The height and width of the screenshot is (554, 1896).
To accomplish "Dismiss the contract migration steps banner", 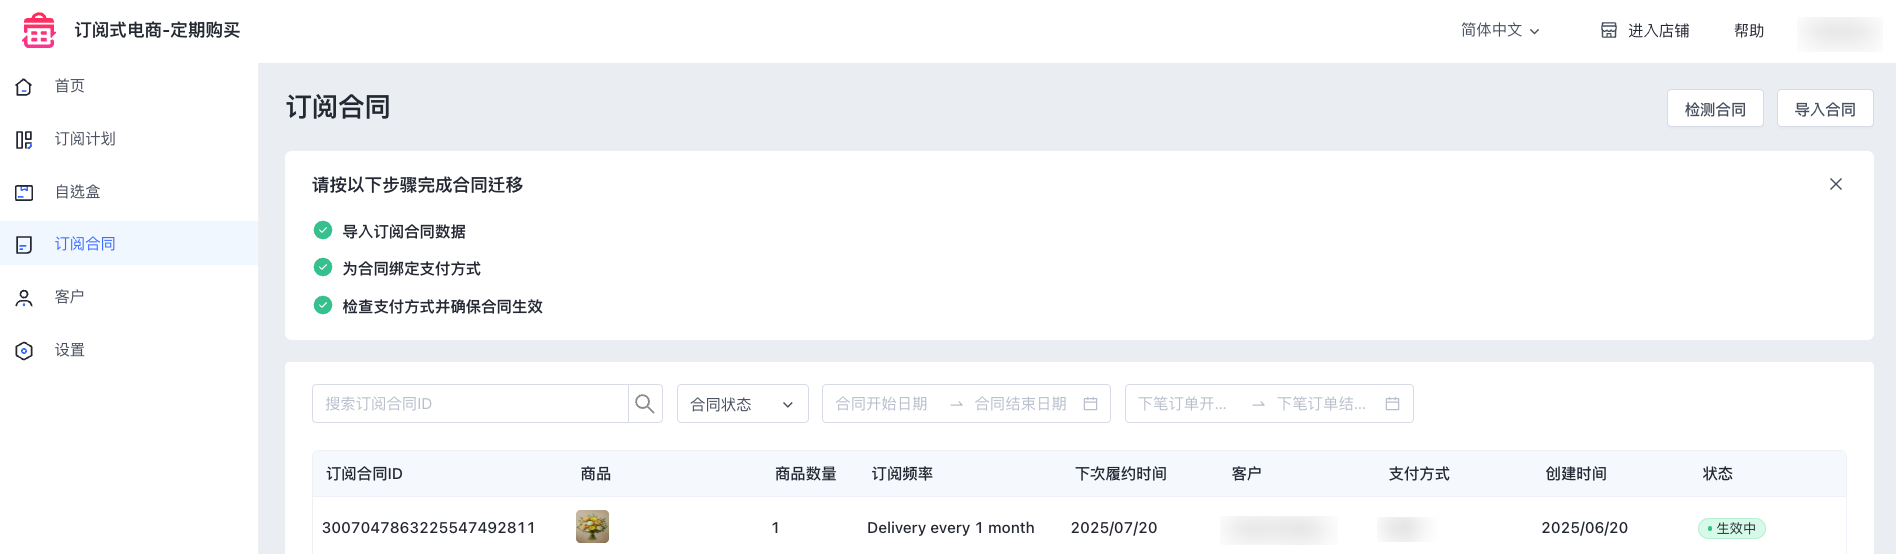I will 1836,184.
